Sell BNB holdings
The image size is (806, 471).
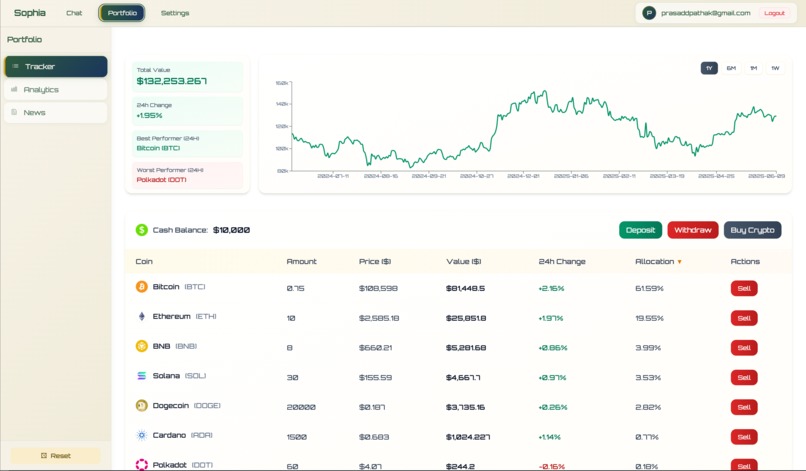(744, 348)
